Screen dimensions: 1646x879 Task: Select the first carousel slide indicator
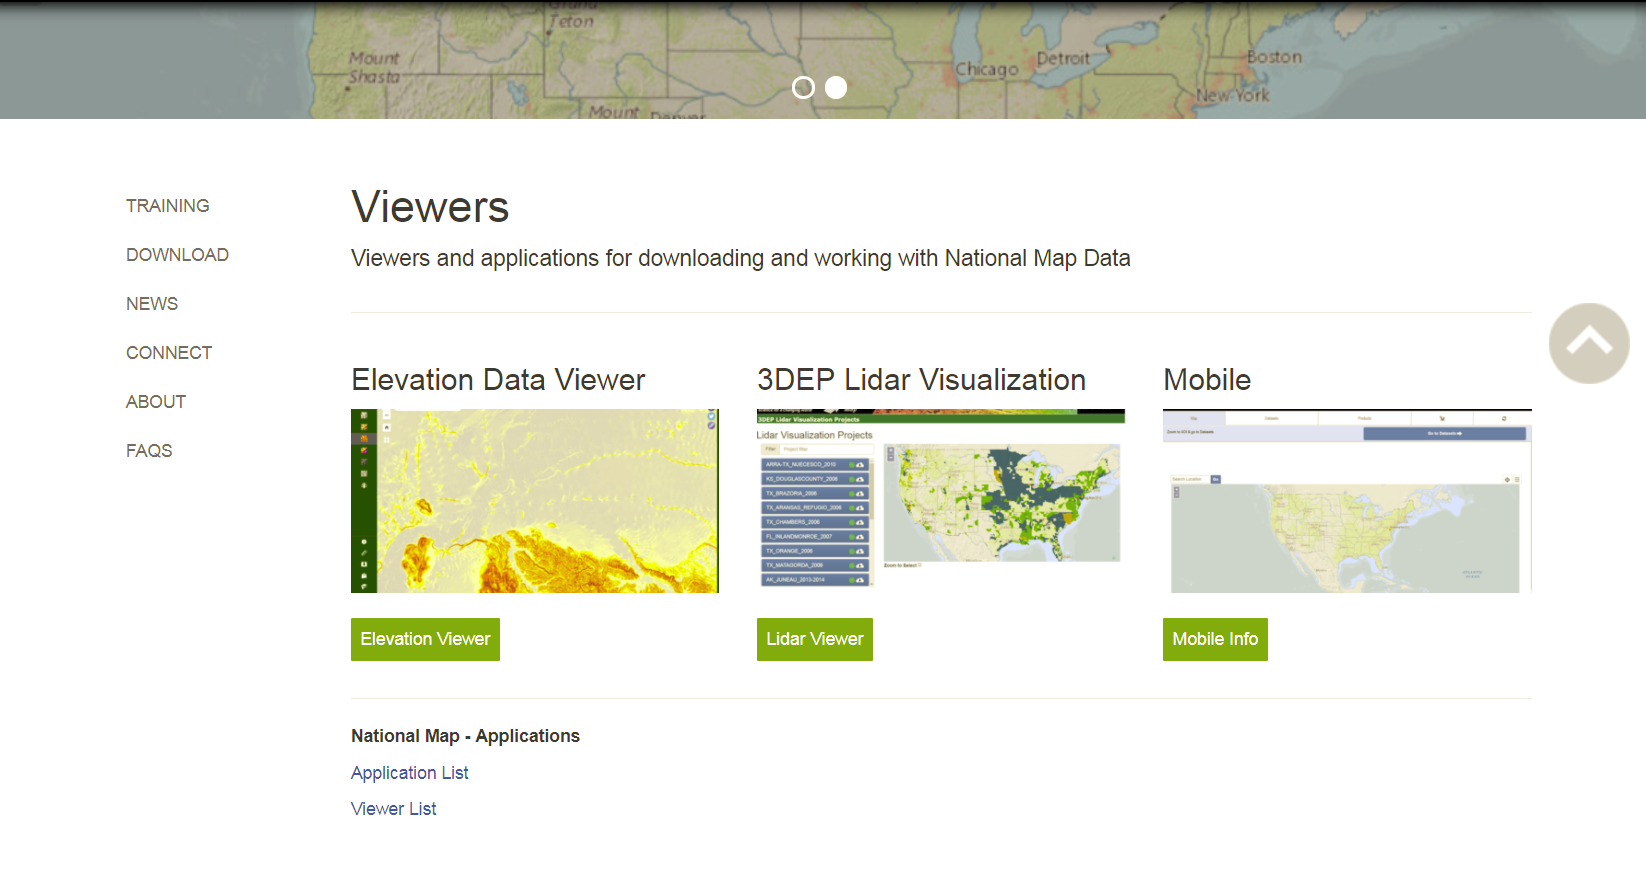click(803, 88)
